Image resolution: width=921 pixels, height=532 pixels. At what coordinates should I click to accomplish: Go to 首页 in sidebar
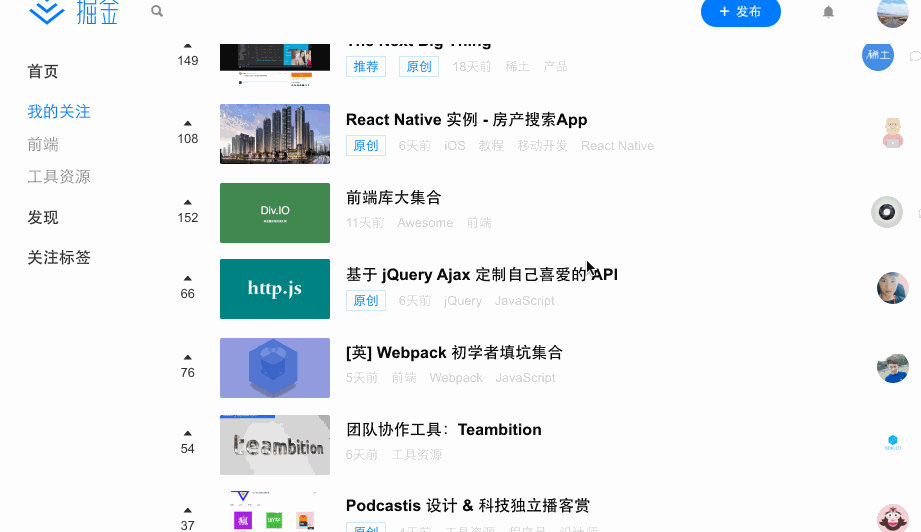43,72
